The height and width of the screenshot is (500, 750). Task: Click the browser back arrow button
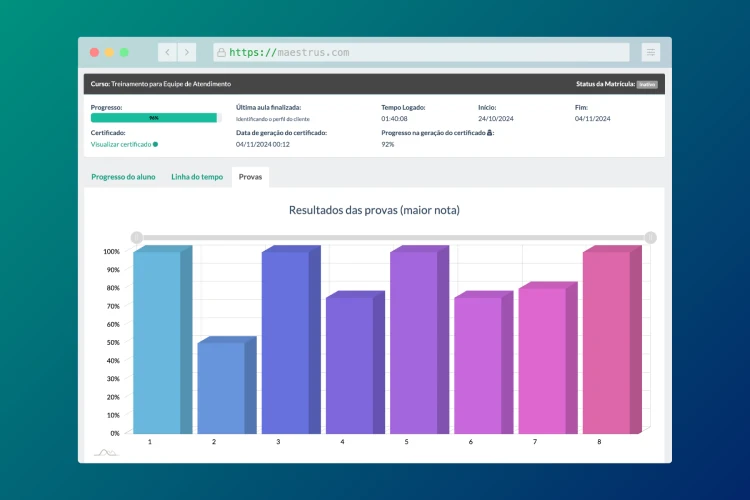168,52
